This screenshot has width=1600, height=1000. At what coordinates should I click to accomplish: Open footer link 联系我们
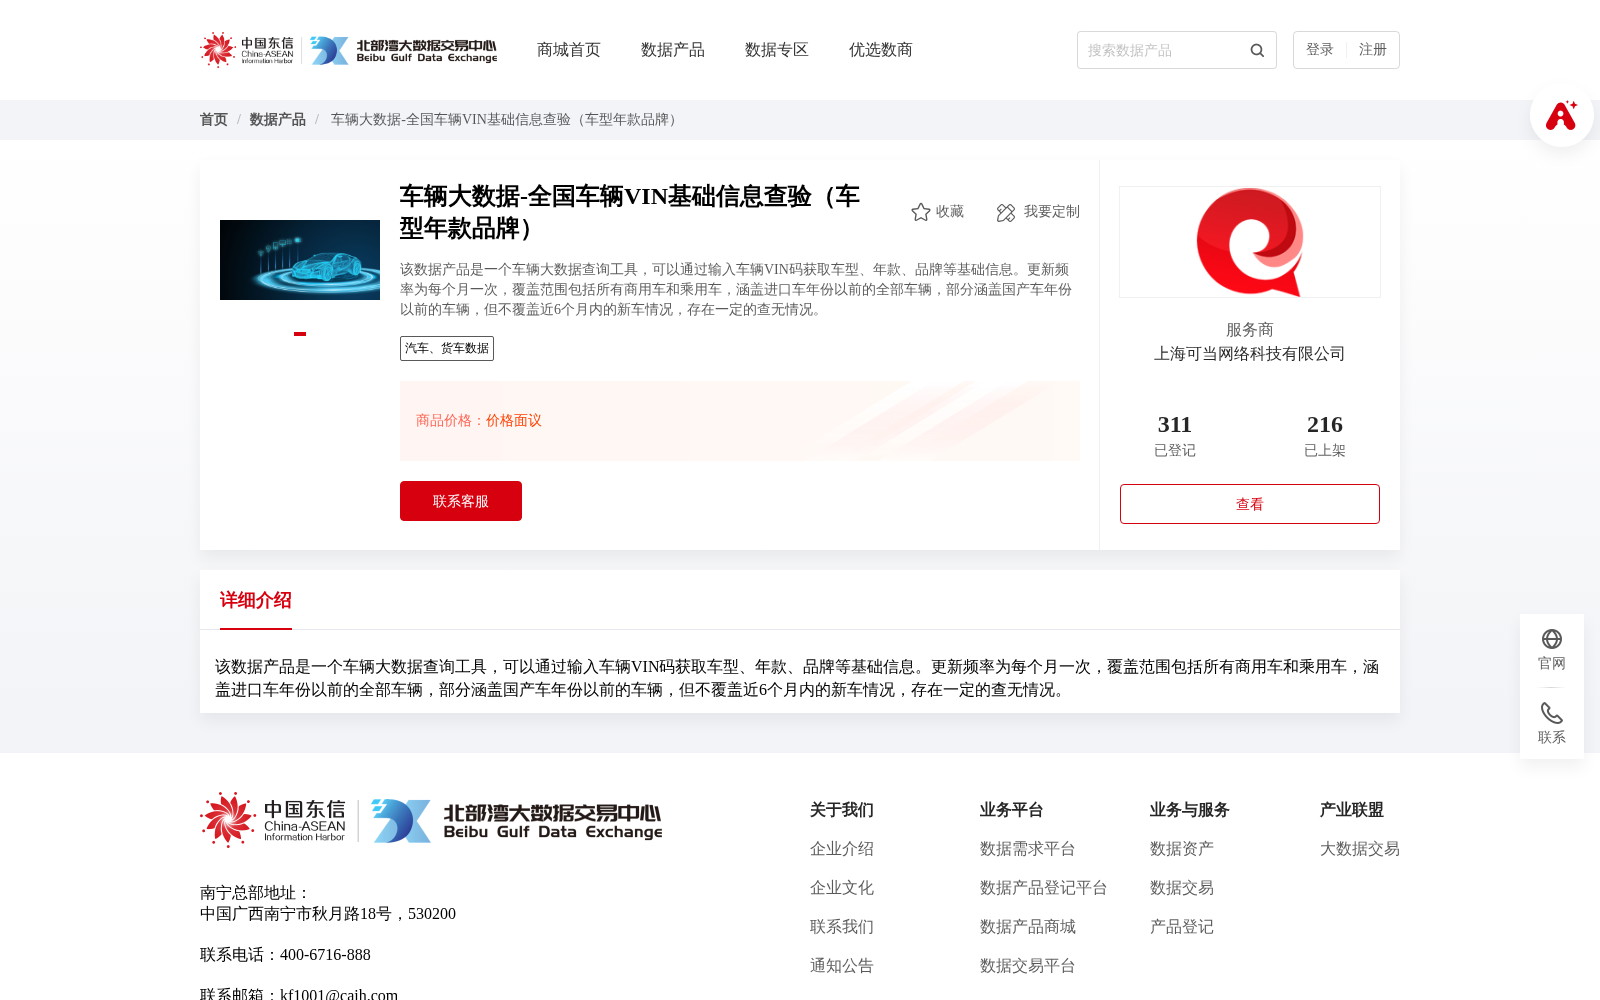point(842,927)
